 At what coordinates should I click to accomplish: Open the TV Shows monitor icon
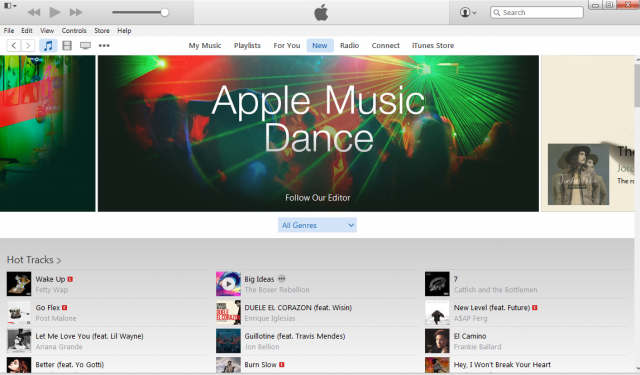[x=85, y=45]
